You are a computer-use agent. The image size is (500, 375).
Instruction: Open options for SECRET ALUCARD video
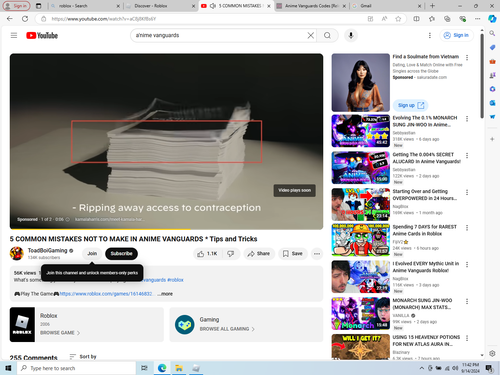pos(467,155)
